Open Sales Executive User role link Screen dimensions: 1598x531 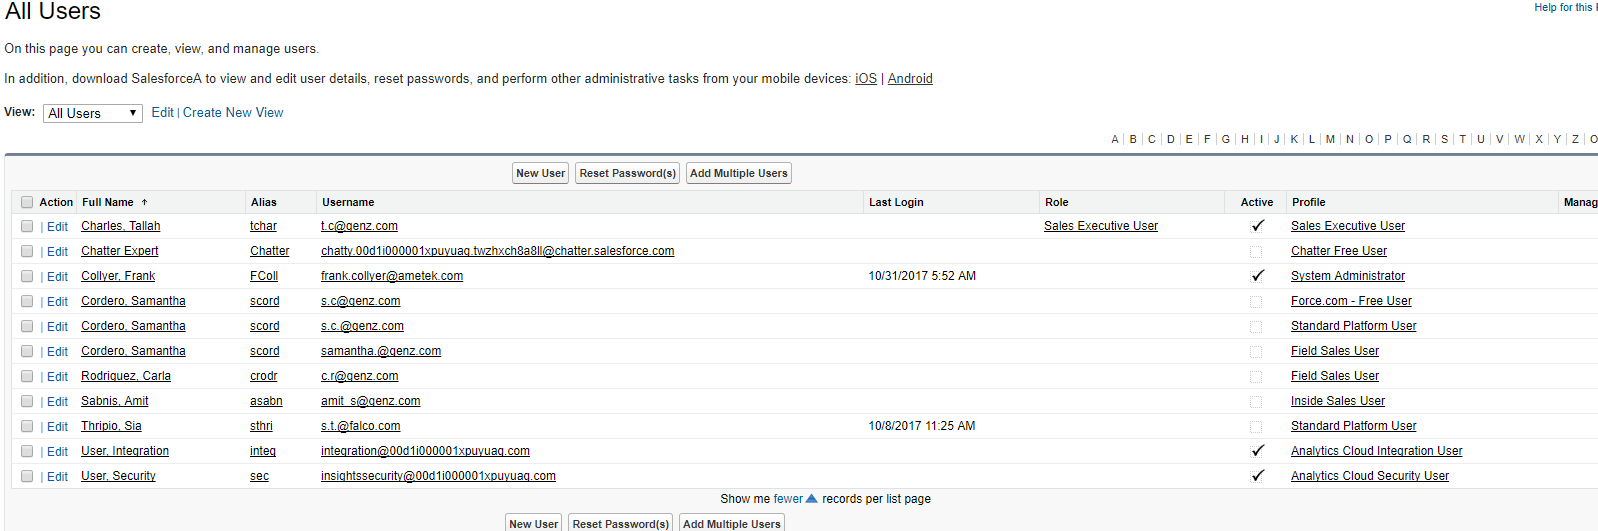point(1100,226)
